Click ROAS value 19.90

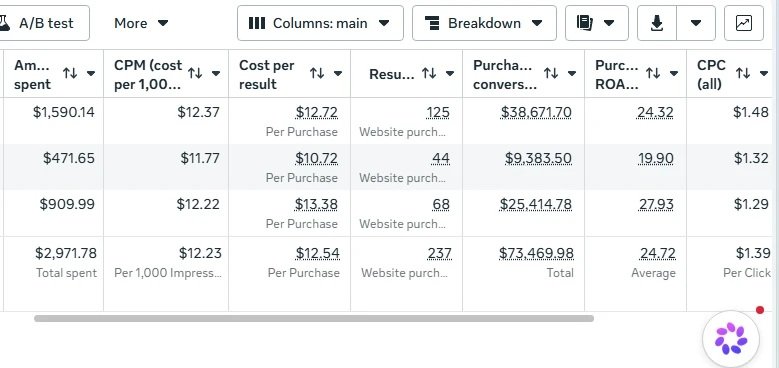click(x=656, y=158)
